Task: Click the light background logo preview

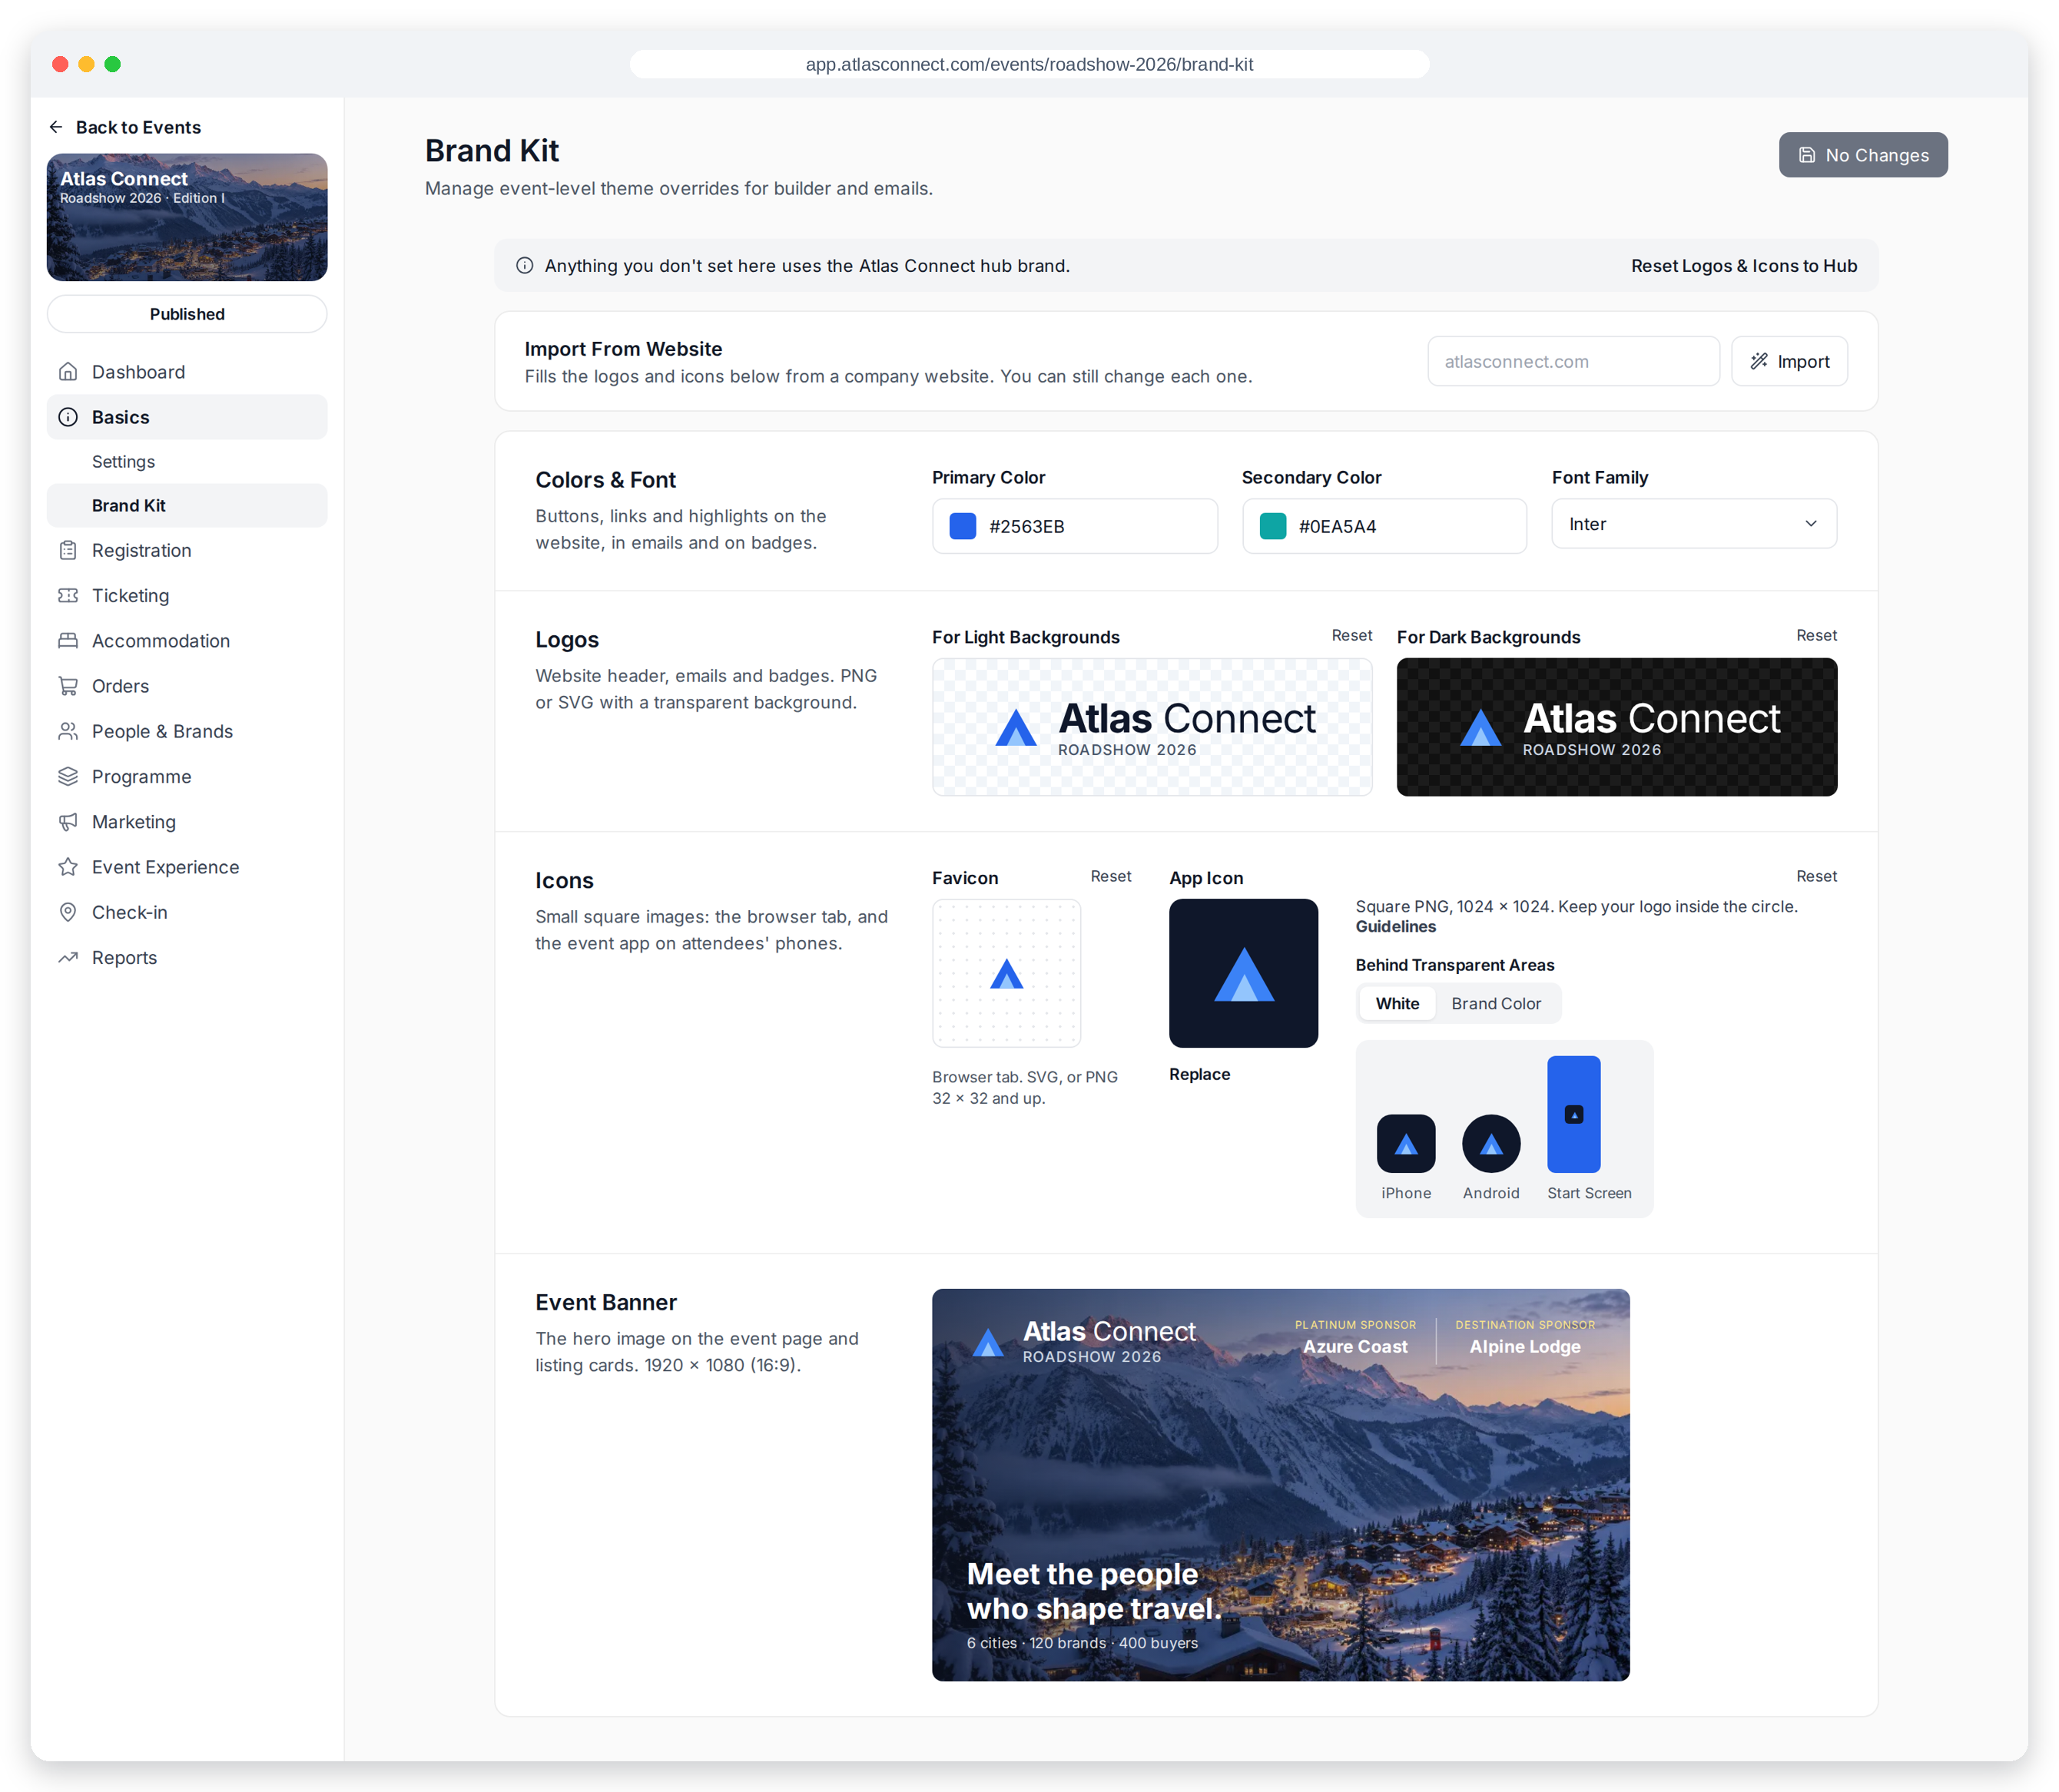Action: [1151, 727]
